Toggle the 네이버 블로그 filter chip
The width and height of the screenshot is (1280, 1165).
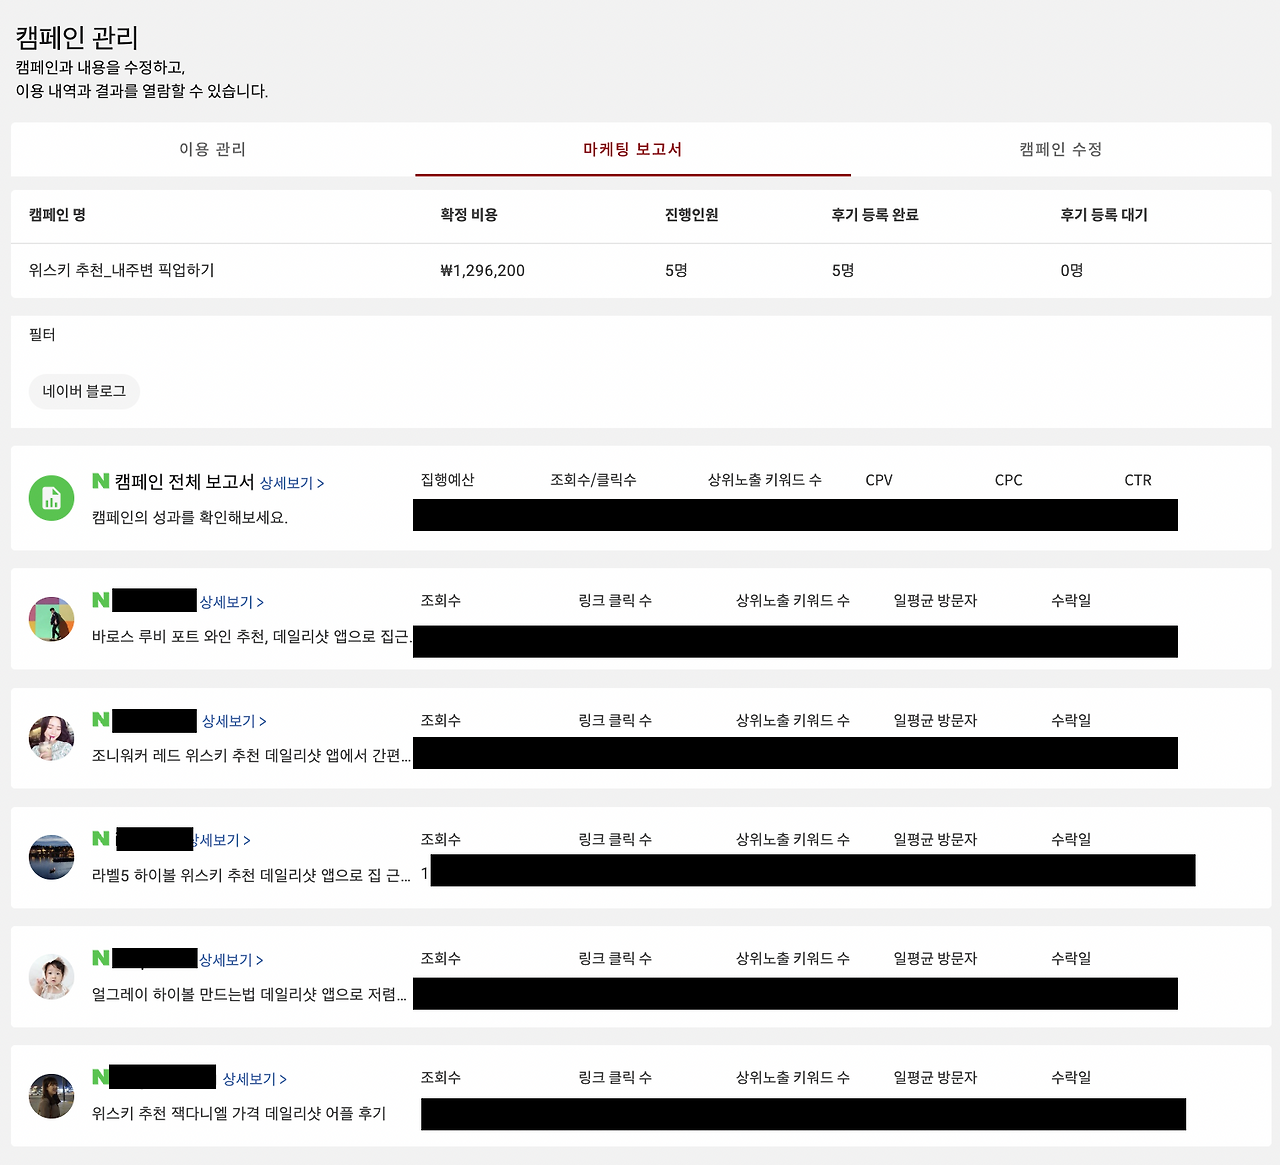(x=84, y=391)
